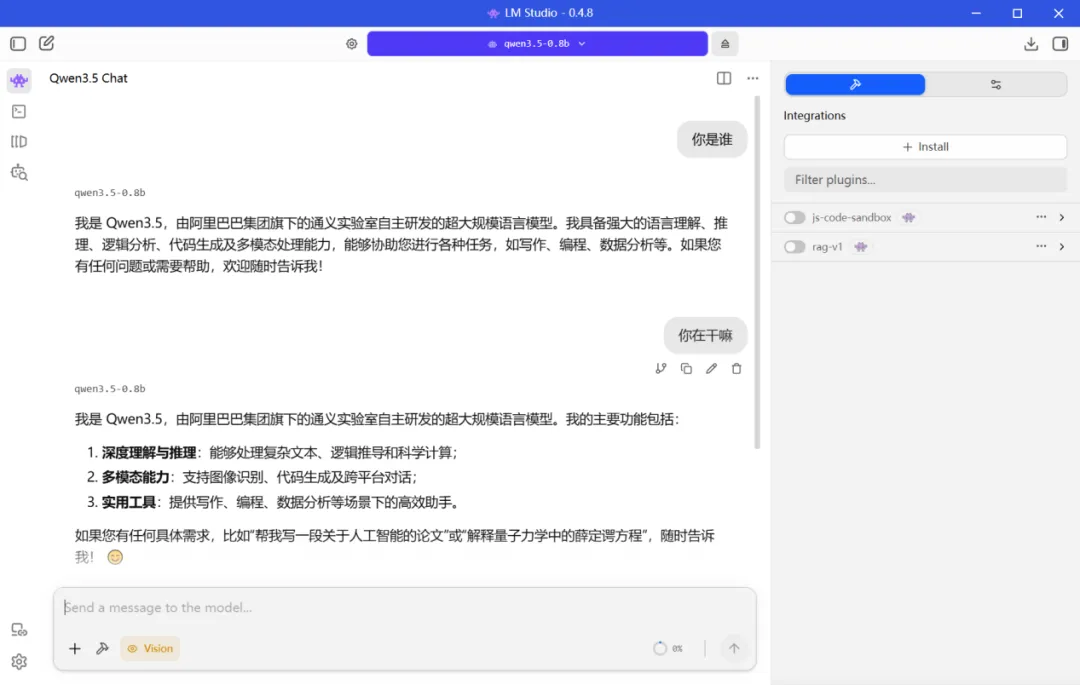Copy the '你在干嘛' message
Image resolution: width=1080 pixels, height=685 pixels.
[686, 368]
